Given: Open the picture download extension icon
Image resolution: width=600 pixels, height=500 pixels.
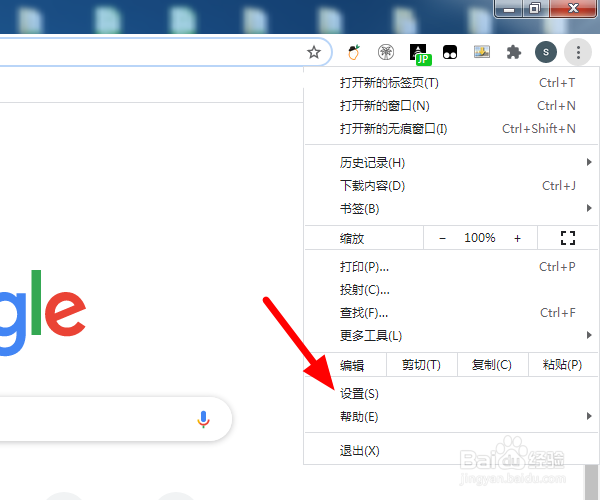Looking at the screenshot, I should point(482,52).
